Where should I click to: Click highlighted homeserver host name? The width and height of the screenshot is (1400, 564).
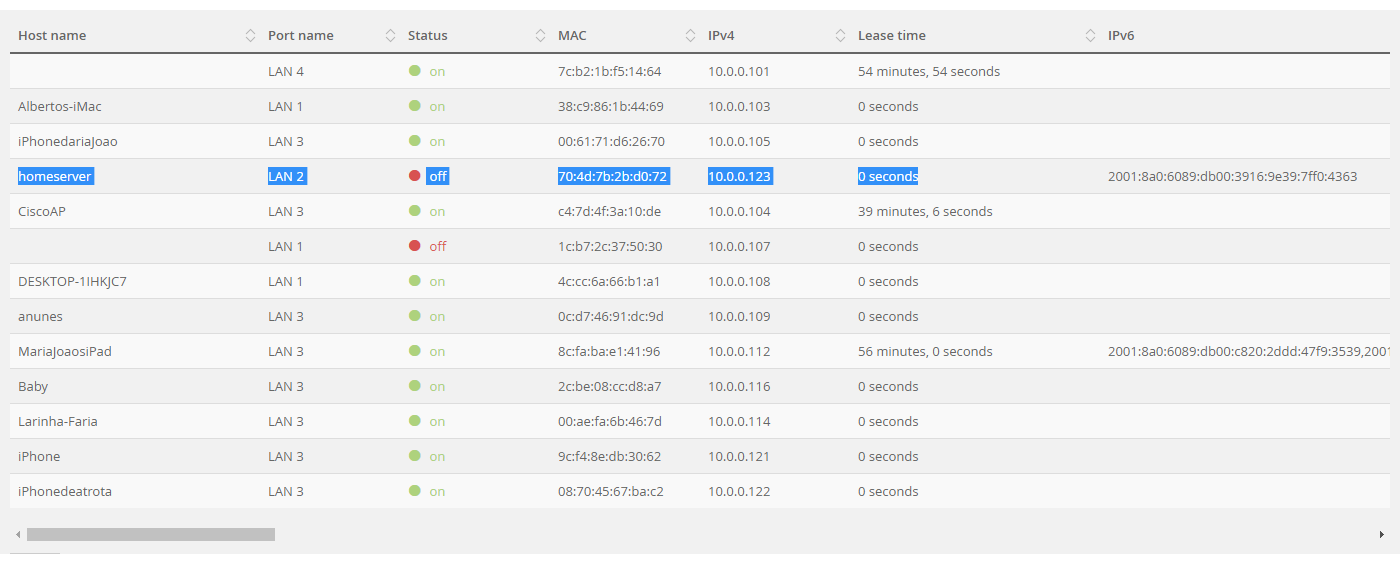[55, 176]
